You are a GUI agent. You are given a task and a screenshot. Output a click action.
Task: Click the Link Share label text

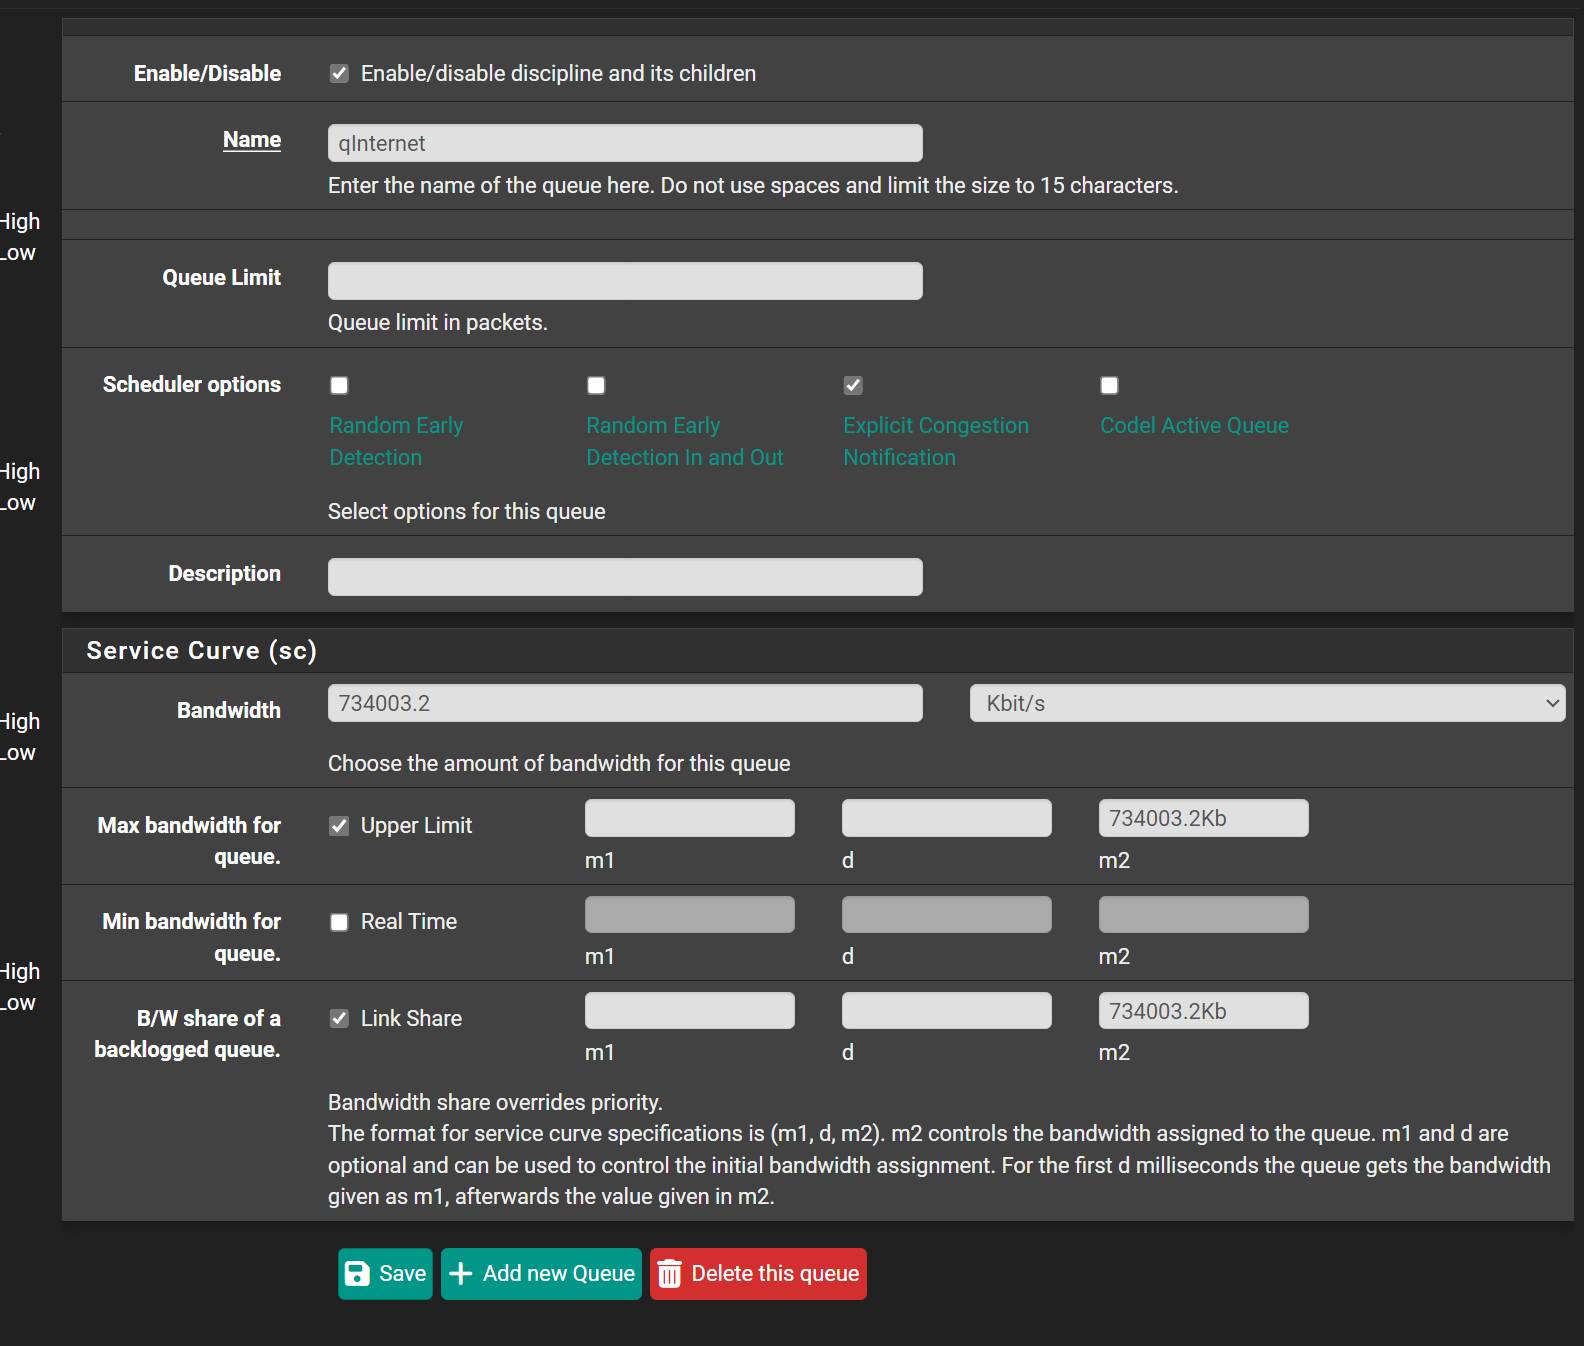click(x=411, y=1018)
